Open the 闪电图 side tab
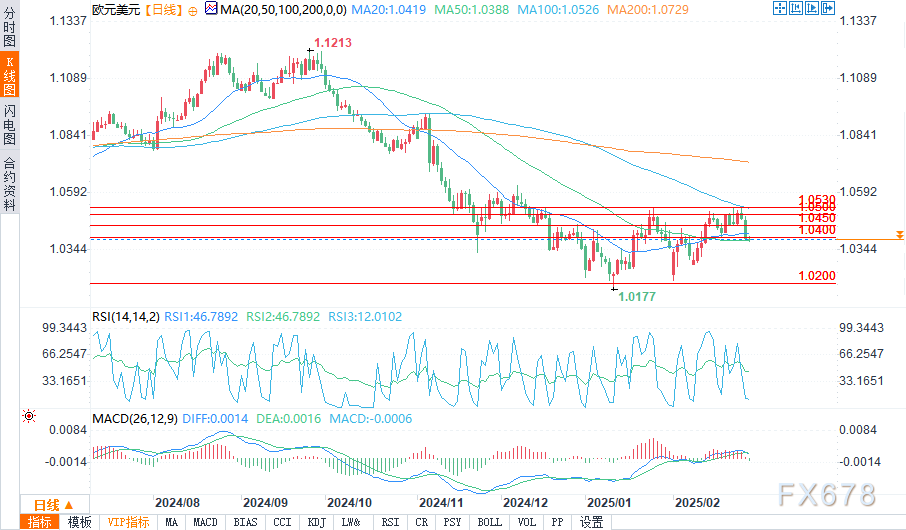906x530 pixels. pyautogui.click(x=9, y=124)
